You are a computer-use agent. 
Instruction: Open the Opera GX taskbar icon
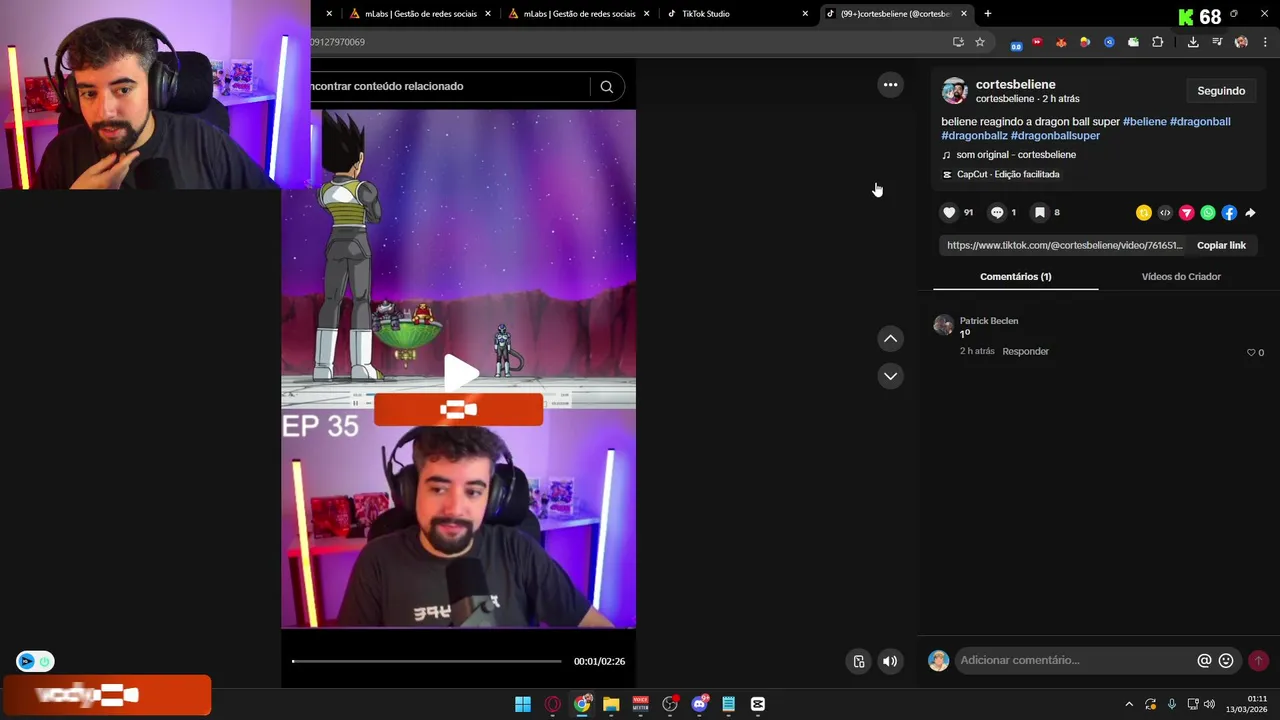tap(553, 704)
